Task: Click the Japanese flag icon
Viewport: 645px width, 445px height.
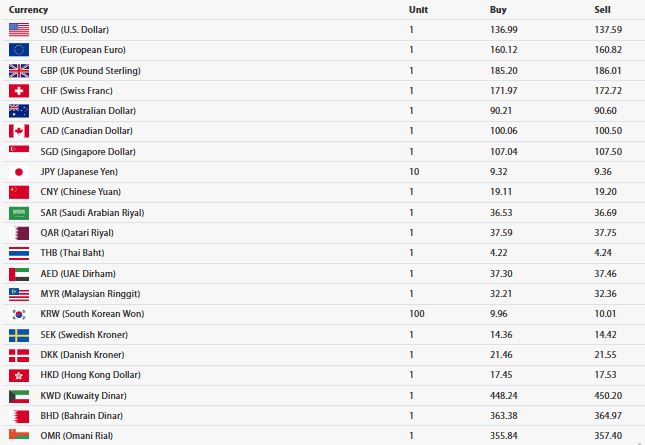Action: click(x=19, y=172)
